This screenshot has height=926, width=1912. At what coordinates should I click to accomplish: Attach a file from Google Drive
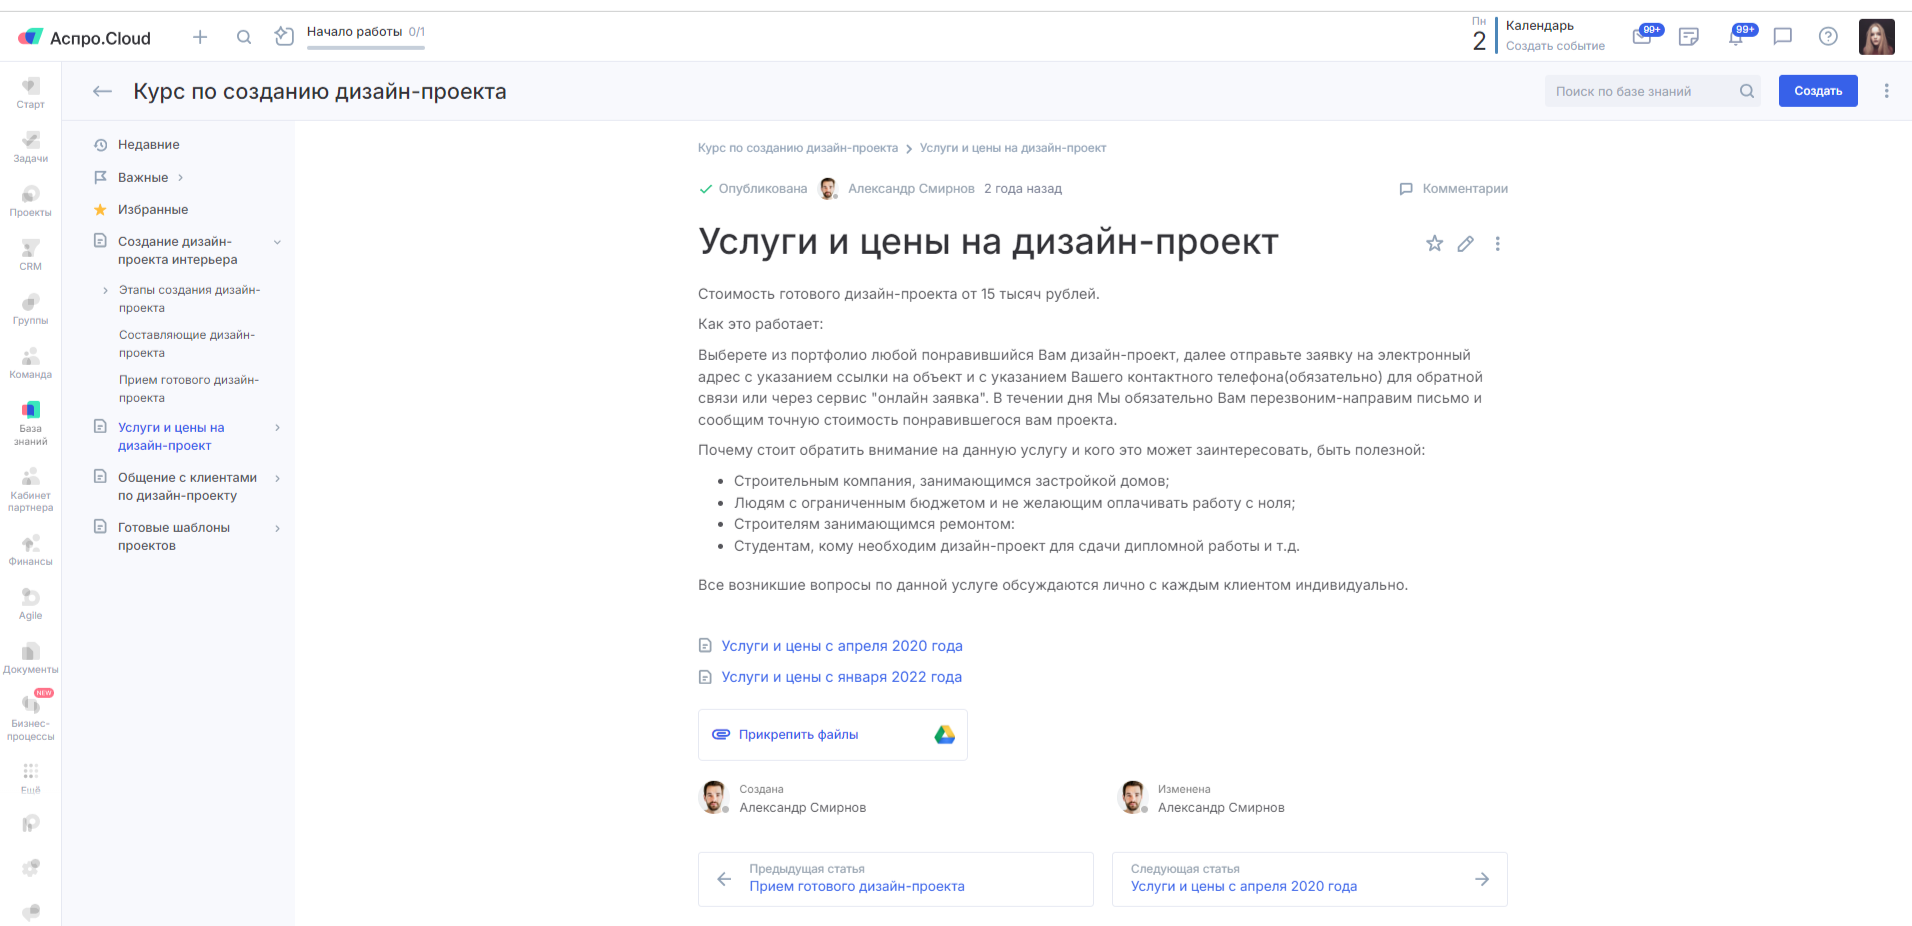(x=944, y=735)
